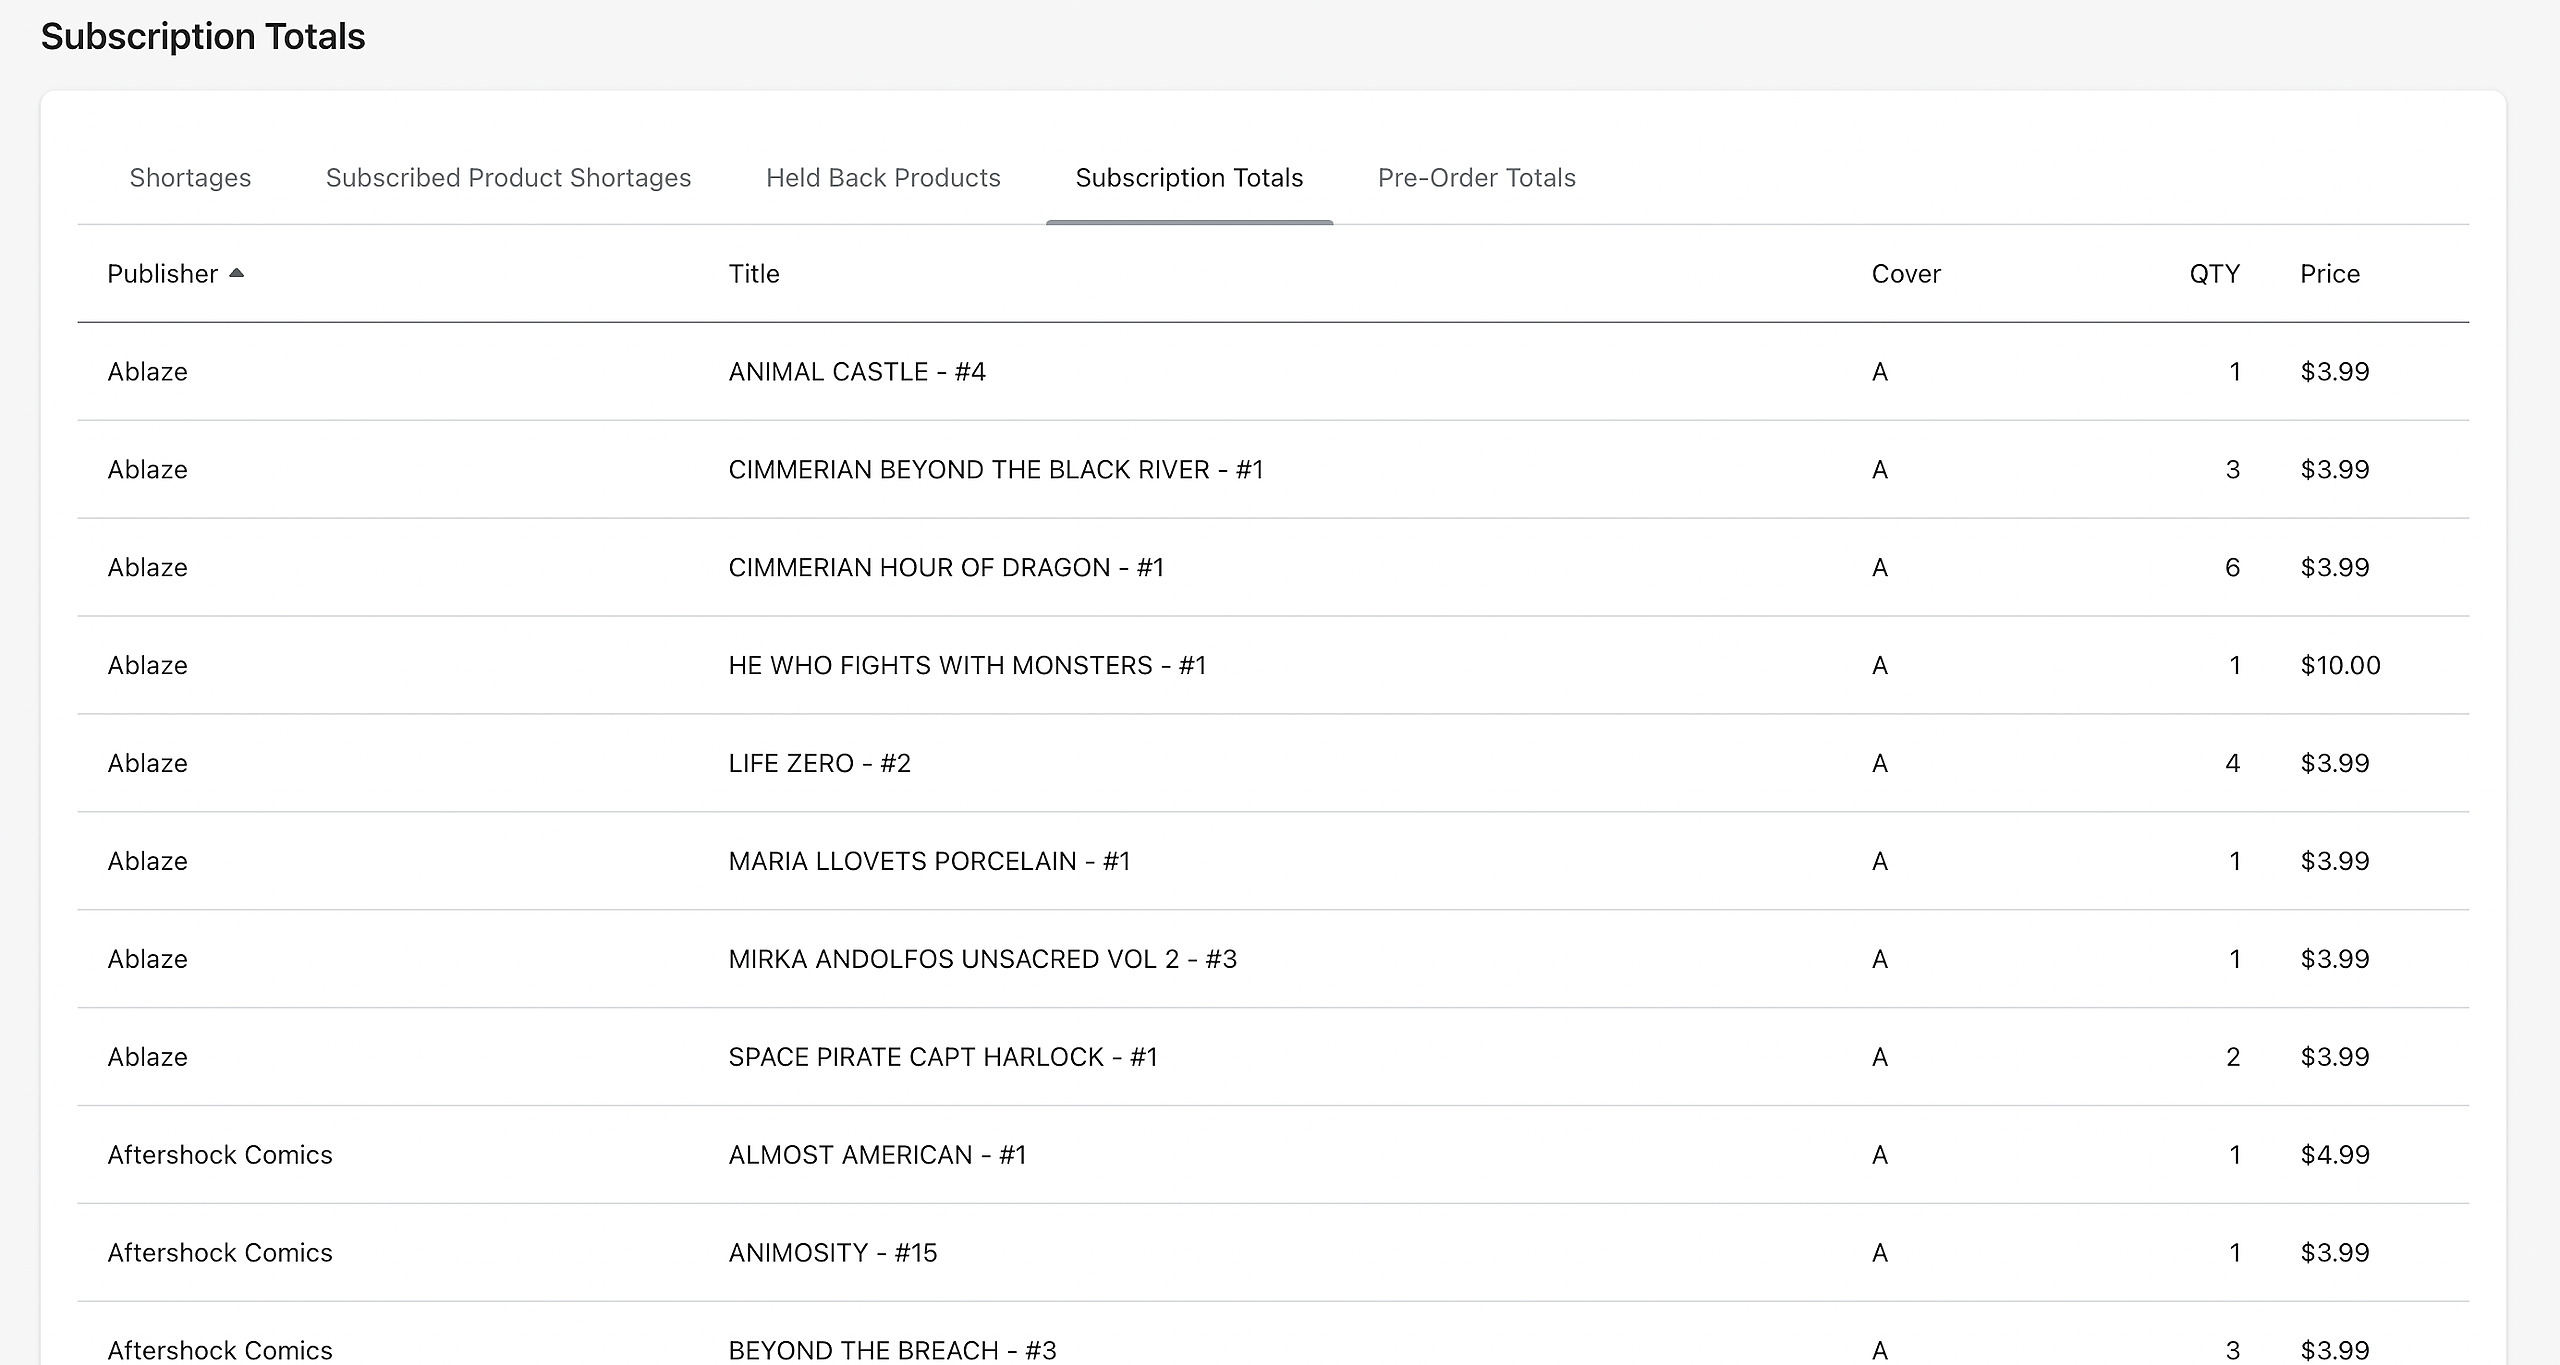Click Aftershock Comics in ALMOST AMERICAN row
2560x1365 pixels.
tap(220, 1156)
